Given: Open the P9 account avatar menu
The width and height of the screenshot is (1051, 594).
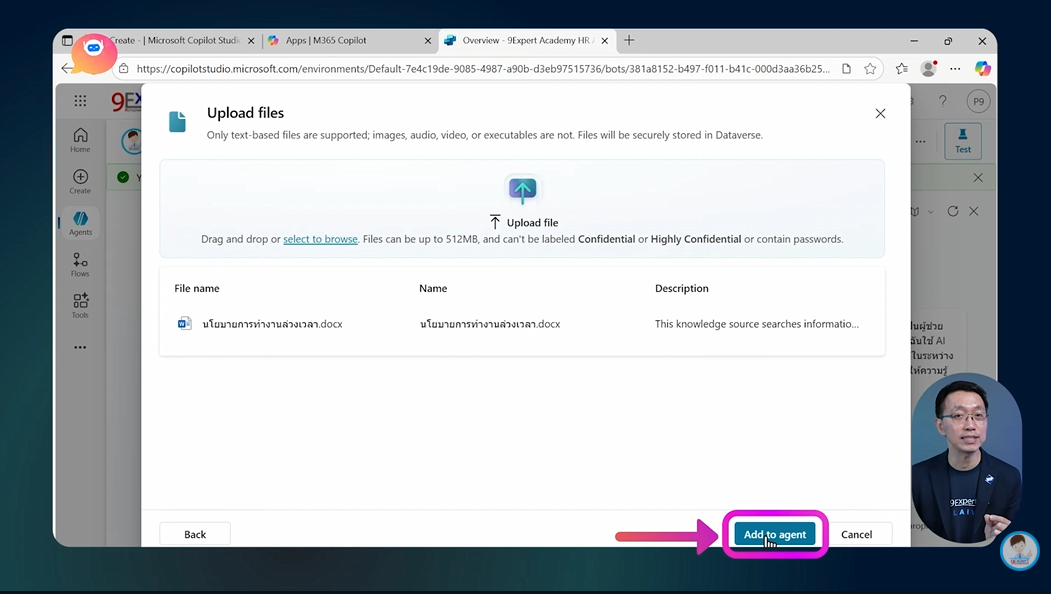Looking at the screenshot, I should (977, 100).
